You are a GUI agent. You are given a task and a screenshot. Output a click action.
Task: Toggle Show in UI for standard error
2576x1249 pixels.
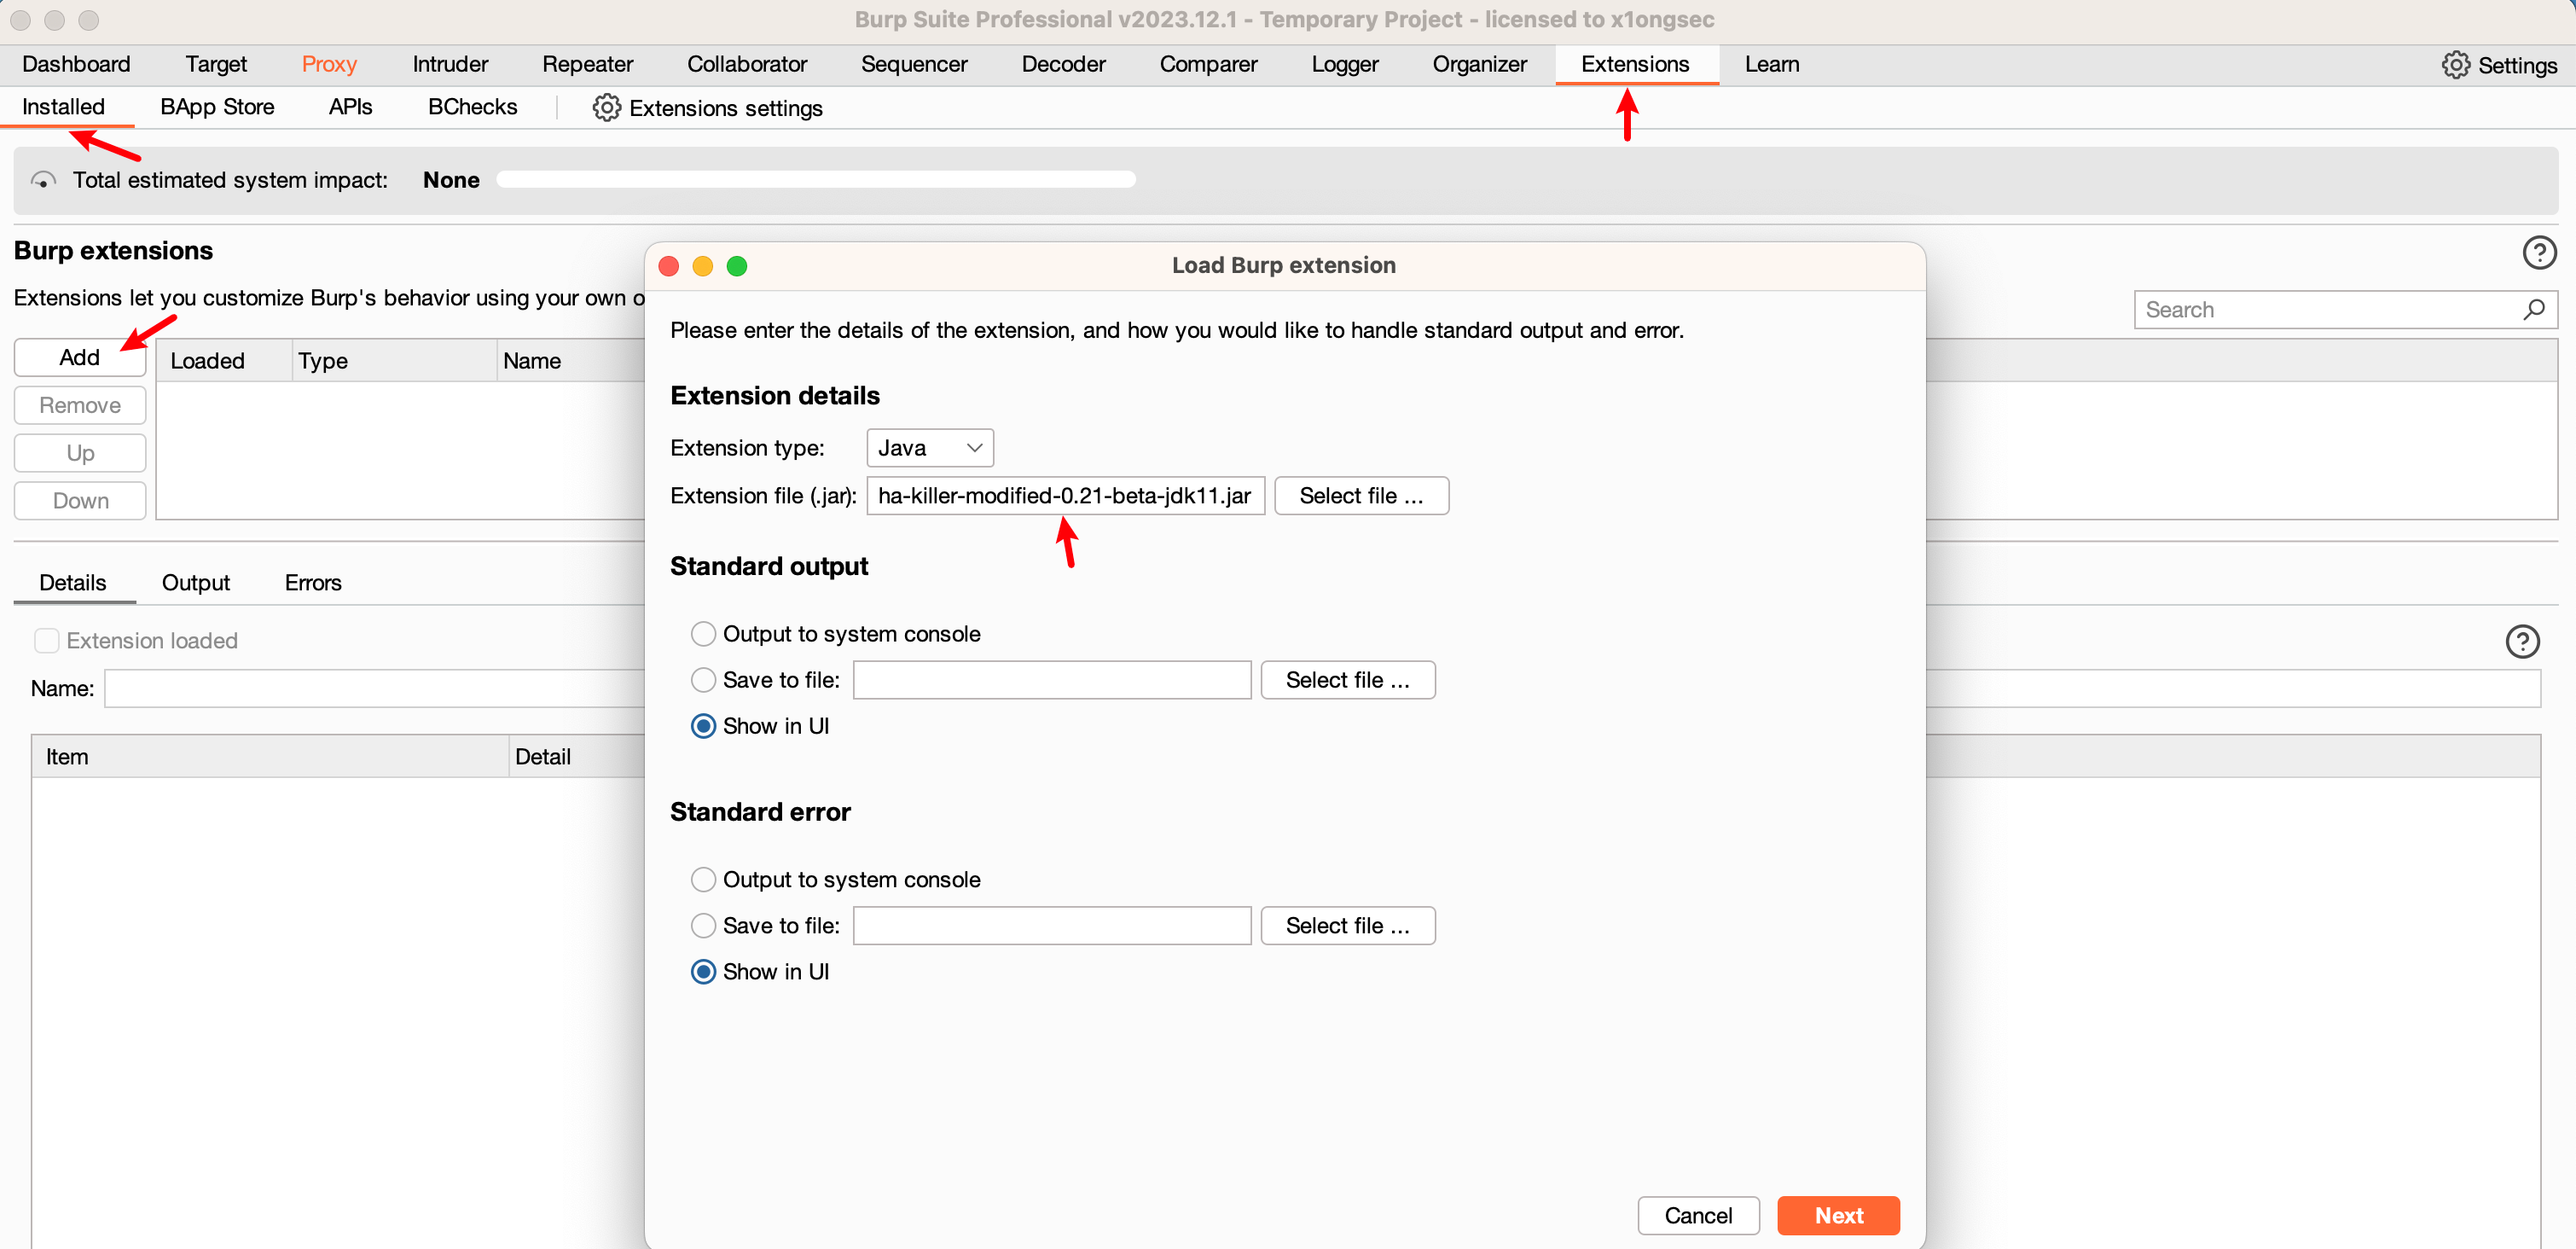pos(705,970)
